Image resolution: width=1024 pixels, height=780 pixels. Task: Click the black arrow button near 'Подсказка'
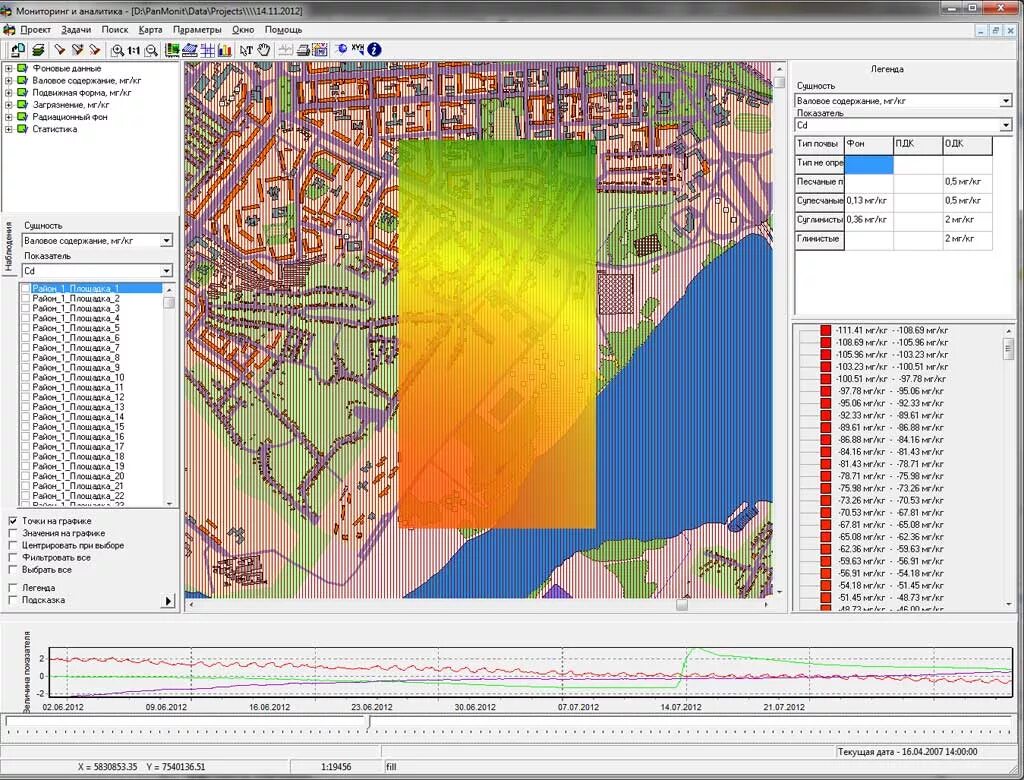click(168, 601)
